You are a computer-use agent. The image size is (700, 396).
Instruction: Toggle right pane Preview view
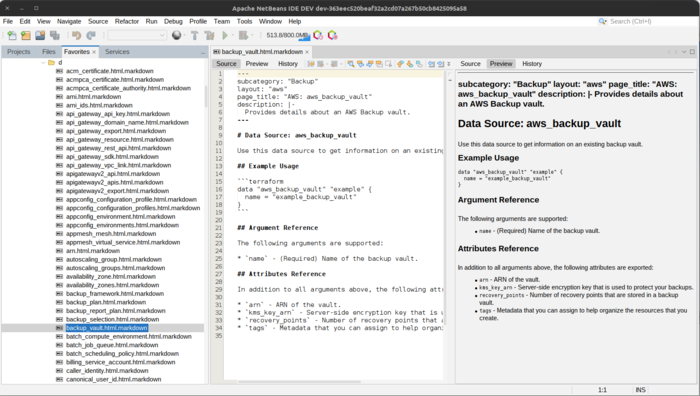(501, 64)
